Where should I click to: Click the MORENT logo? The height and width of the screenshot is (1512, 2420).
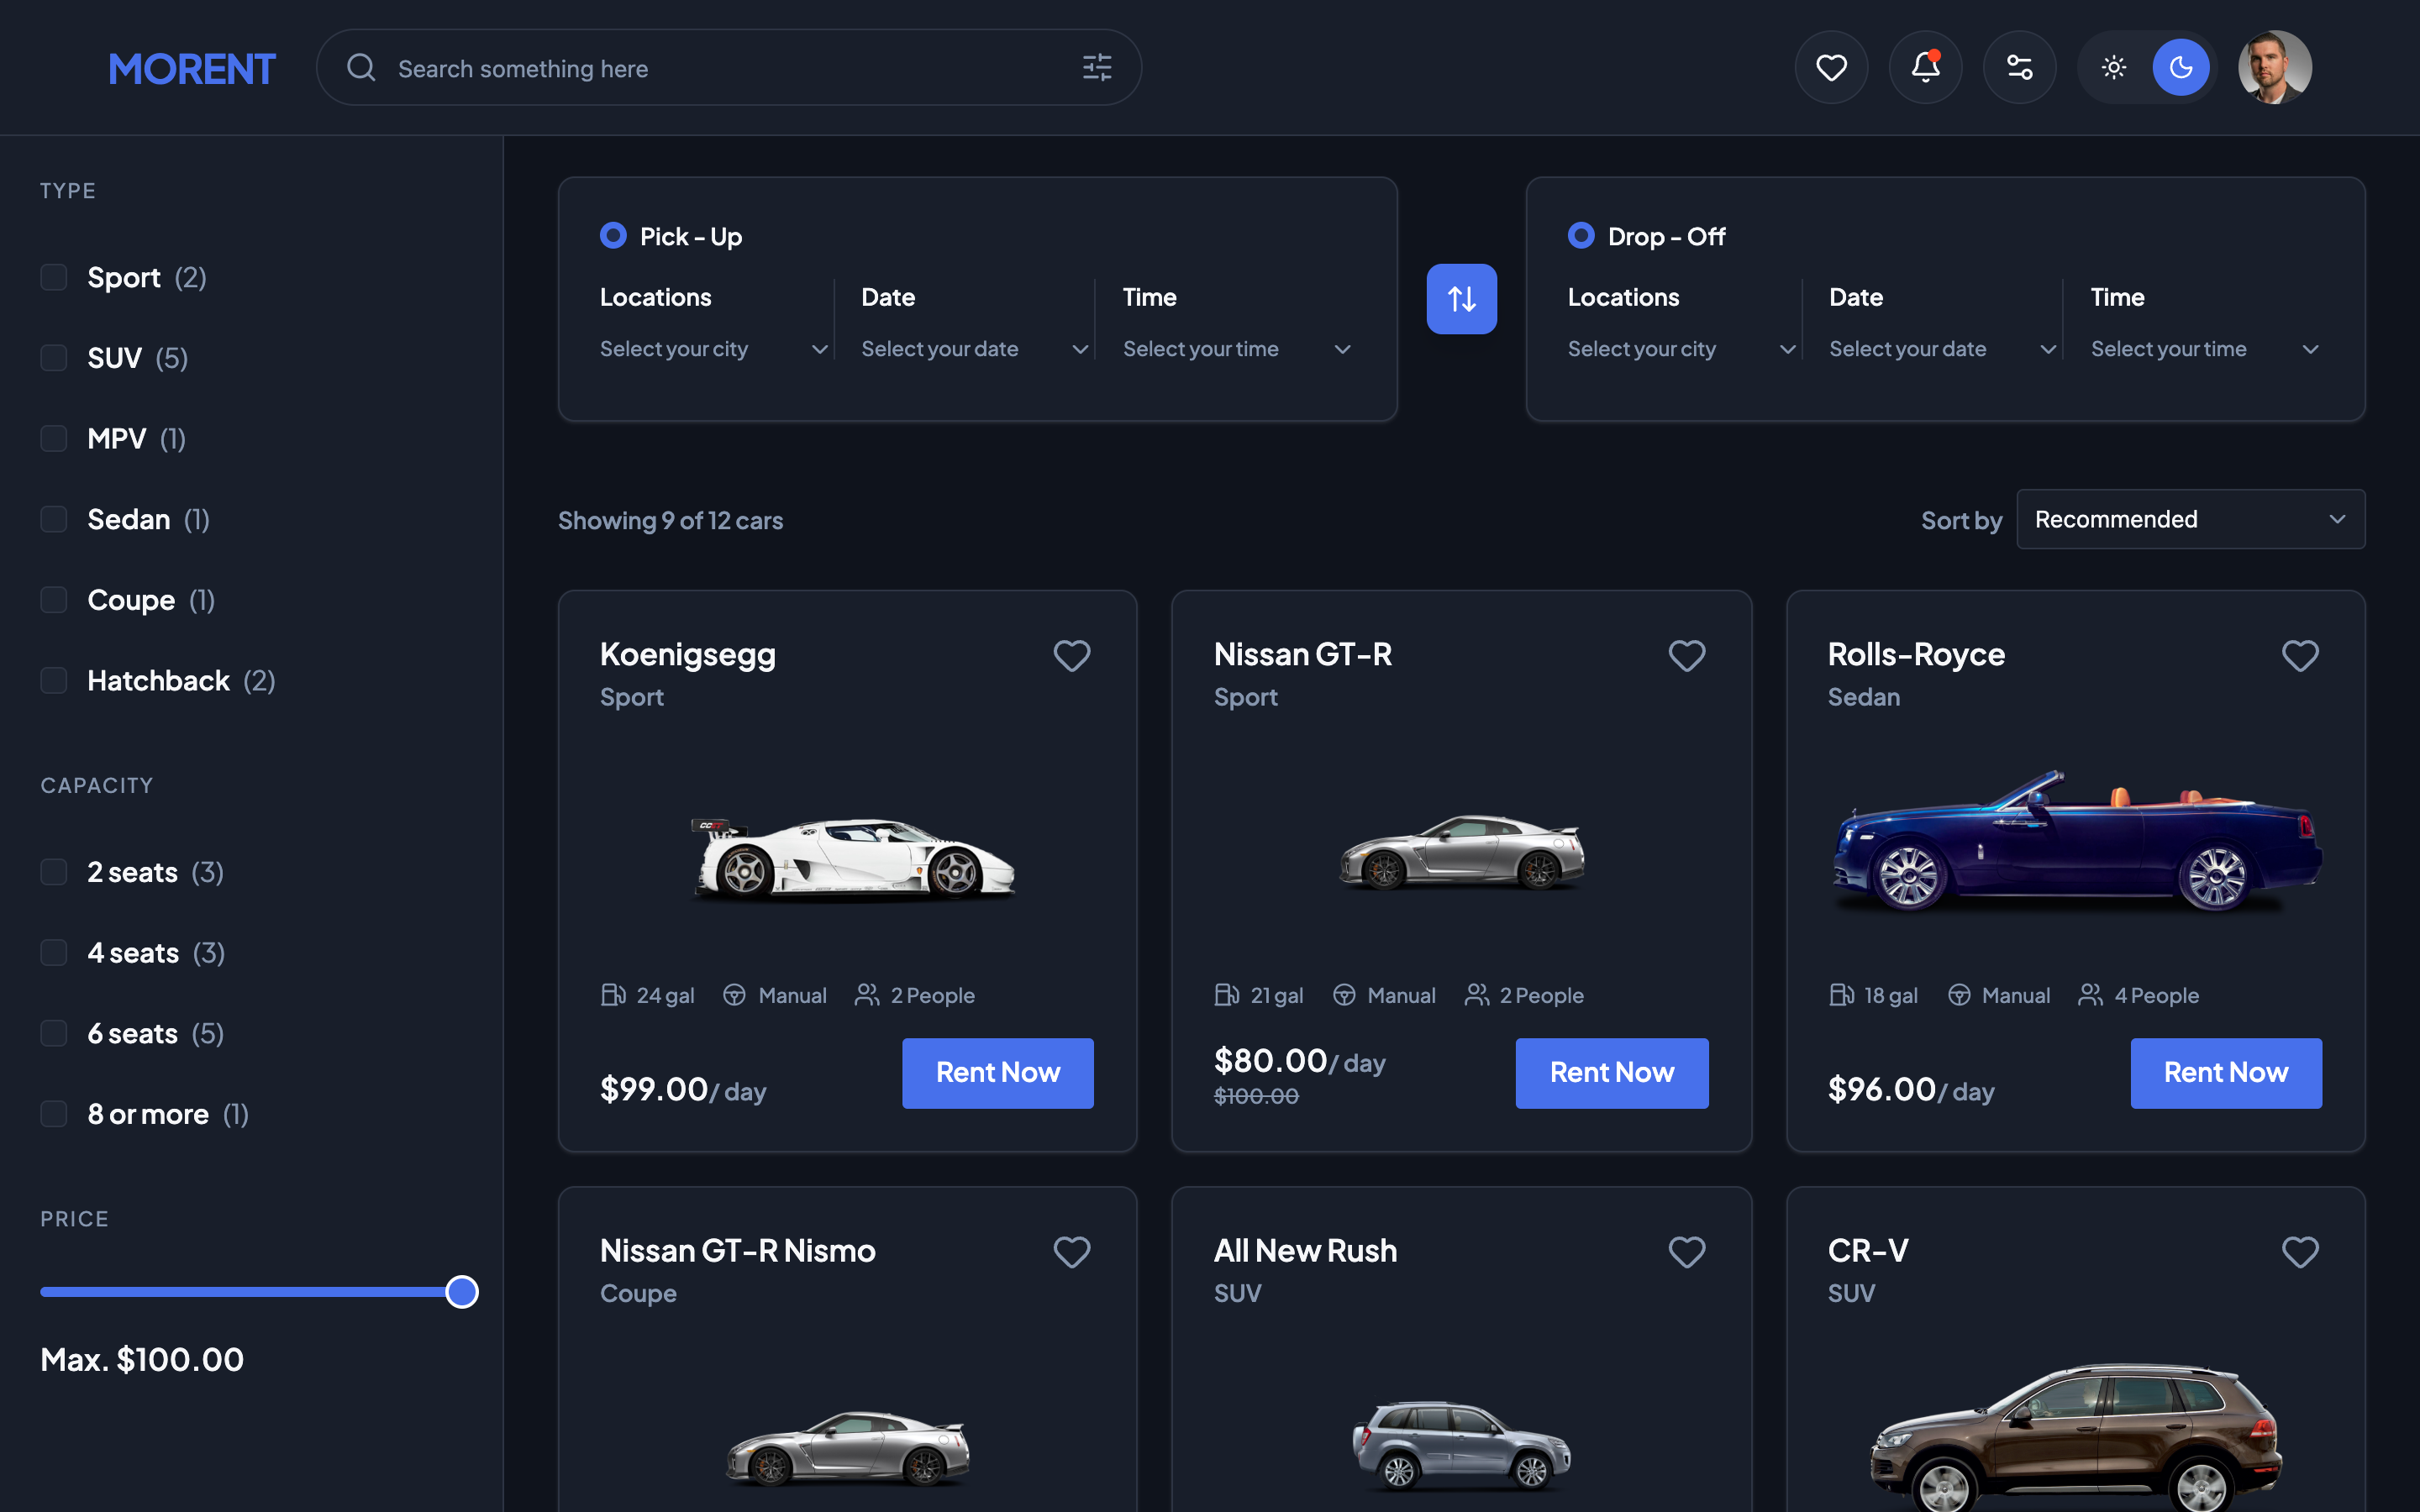click(x=191, y=68)
